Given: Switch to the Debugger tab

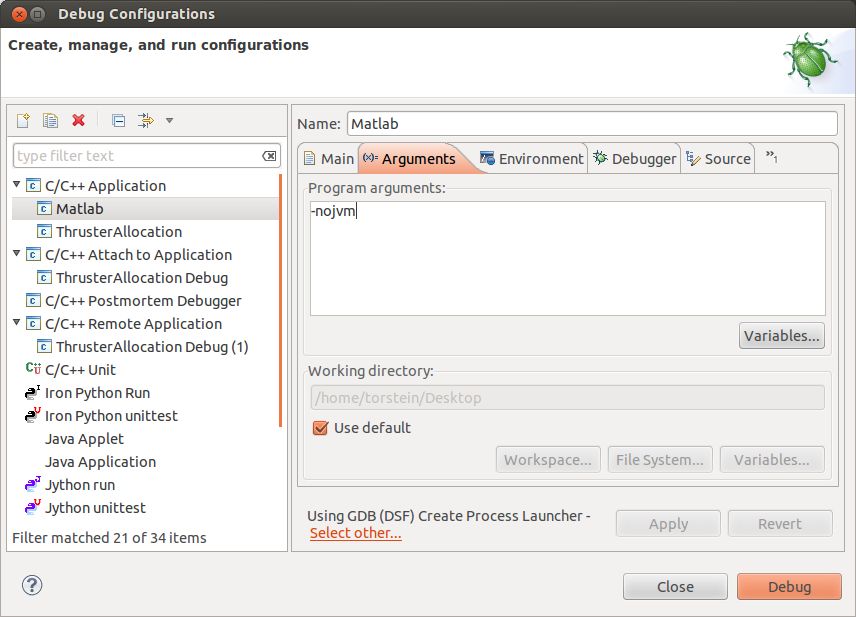Looking at the screenshot, I should (634, 159).
